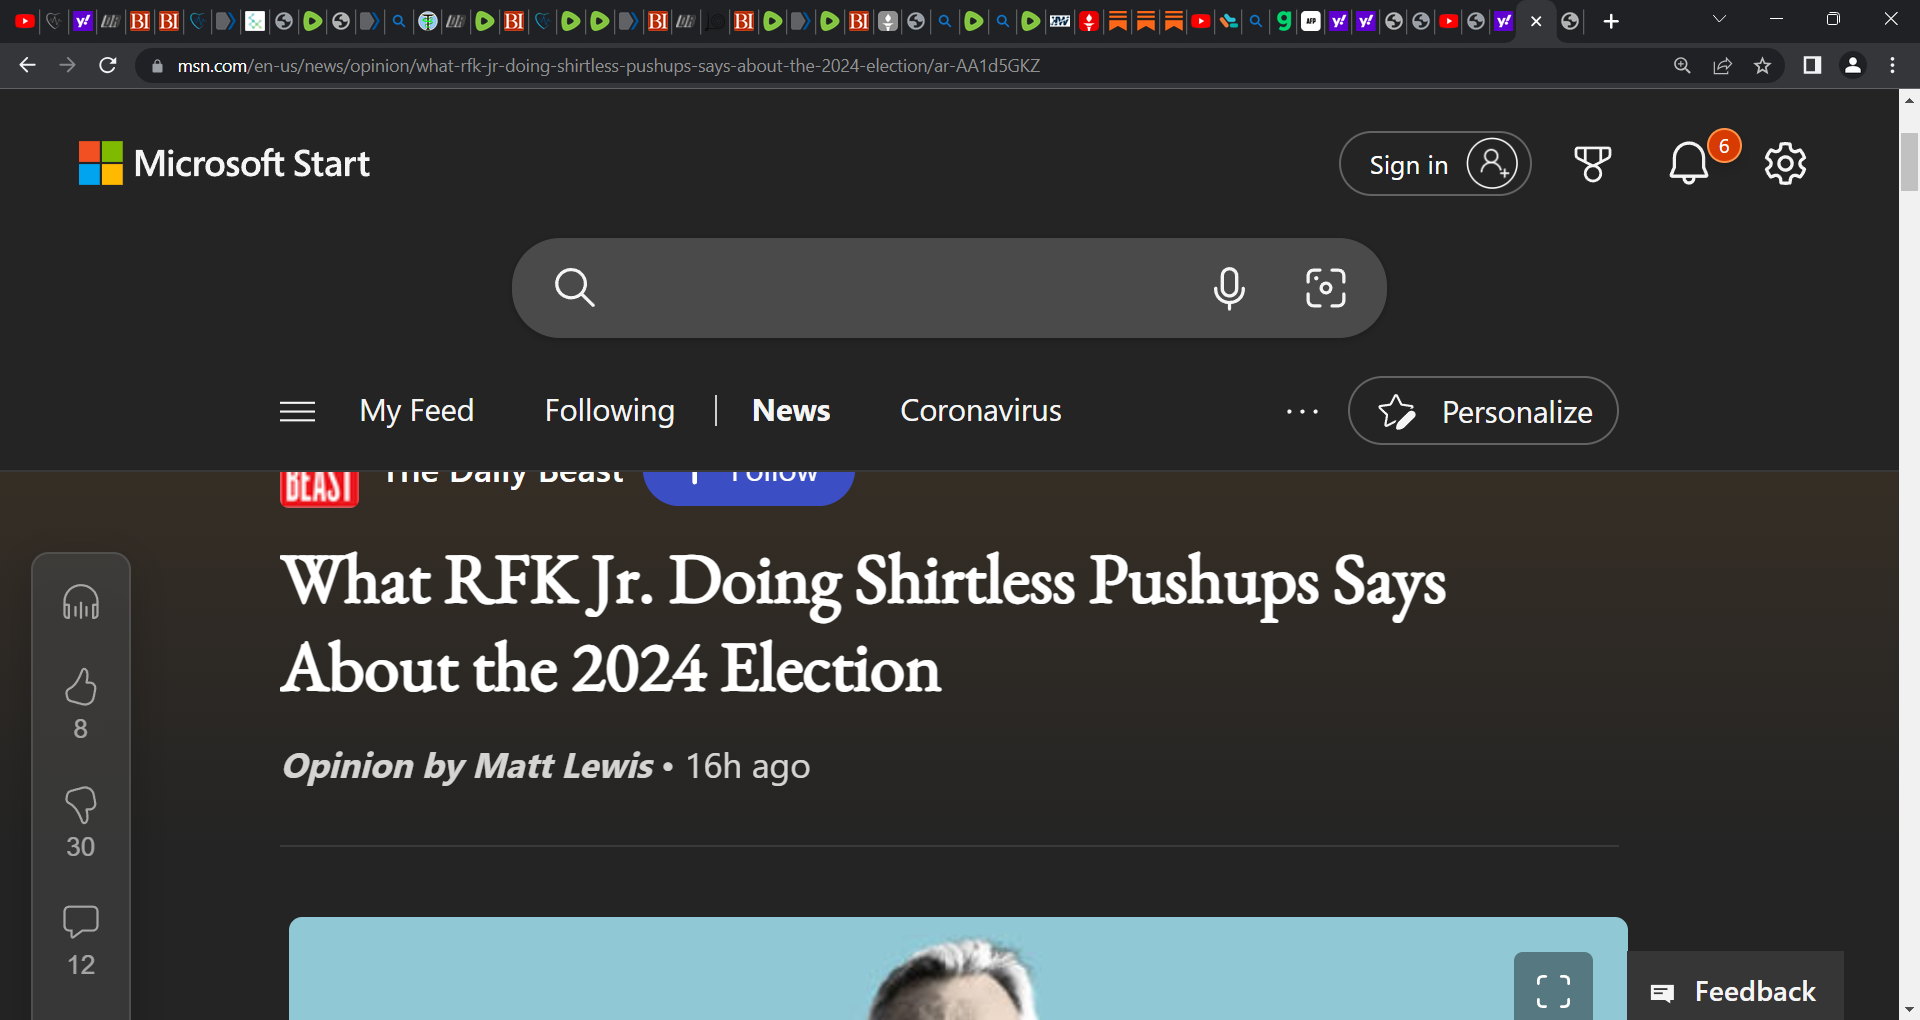Reload the current page
The width and height of the screenshot is (1920, 1020).
(x=108, y=65)
